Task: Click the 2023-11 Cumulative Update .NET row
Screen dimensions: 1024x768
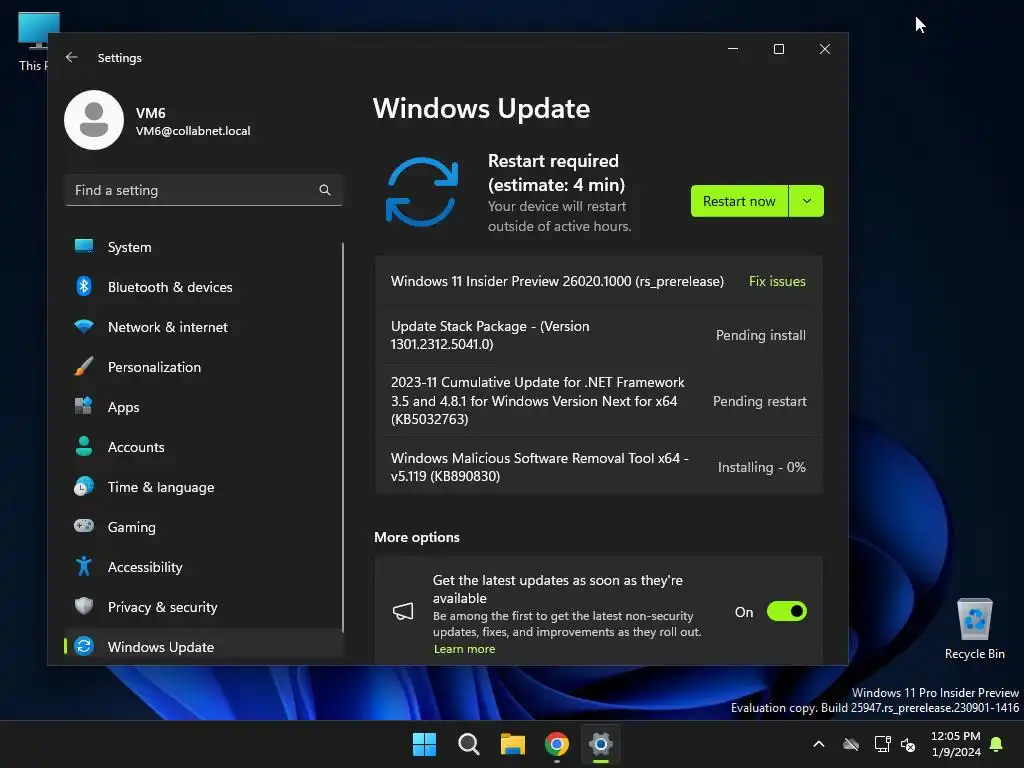Action: [598, 400]
